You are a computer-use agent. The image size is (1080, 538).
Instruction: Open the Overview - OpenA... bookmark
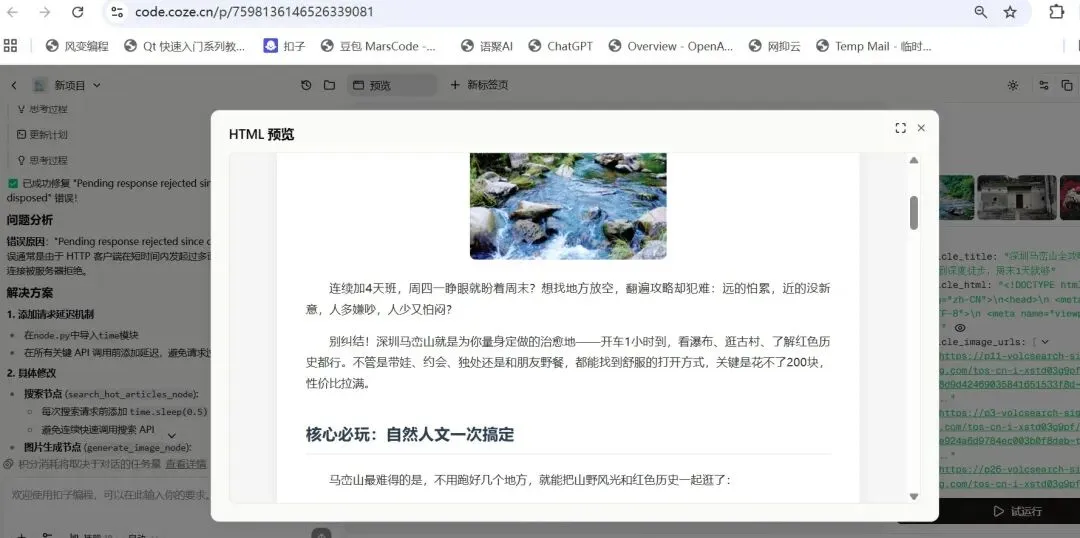click(671, 46)
